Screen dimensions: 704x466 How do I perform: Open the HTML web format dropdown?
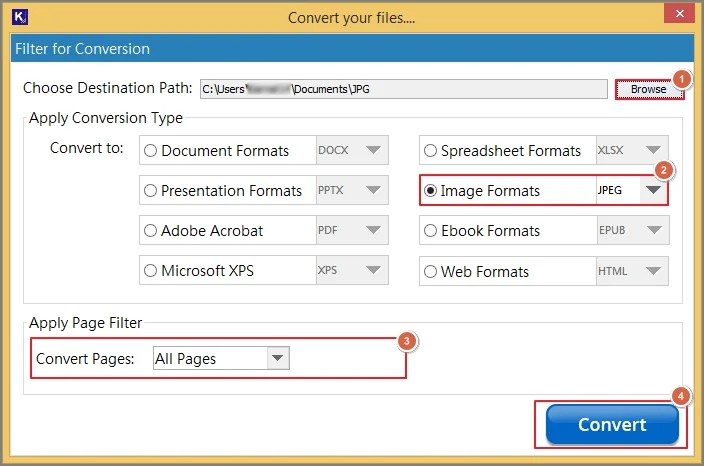tap(632, 271)
